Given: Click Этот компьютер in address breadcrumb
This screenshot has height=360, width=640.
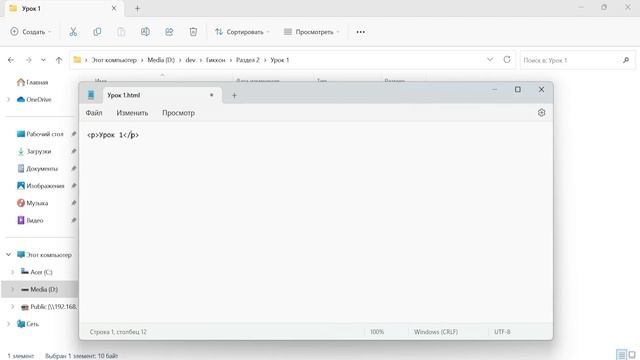Looking at the screenshot, I should coord(114,60).
